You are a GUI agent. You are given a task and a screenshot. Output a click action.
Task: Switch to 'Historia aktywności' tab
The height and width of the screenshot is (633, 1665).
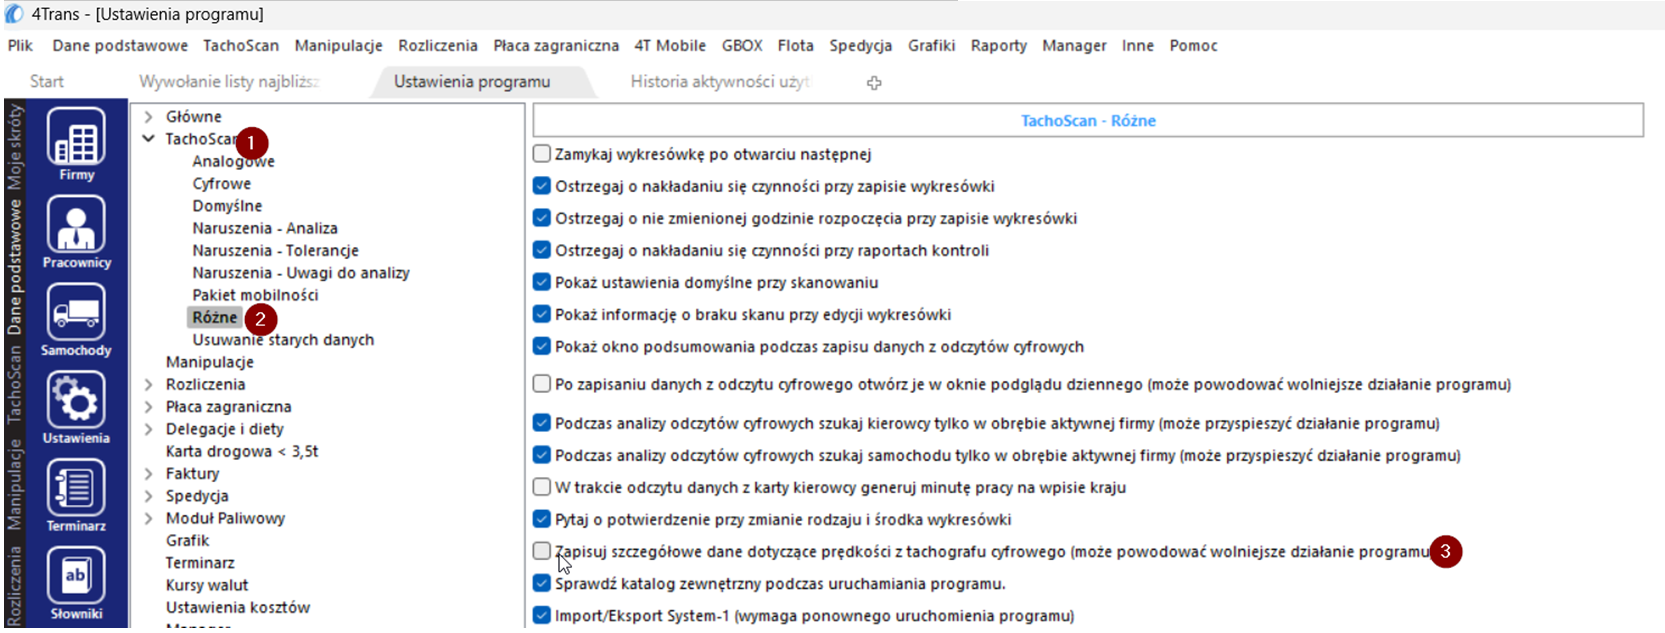click(719, 82)
